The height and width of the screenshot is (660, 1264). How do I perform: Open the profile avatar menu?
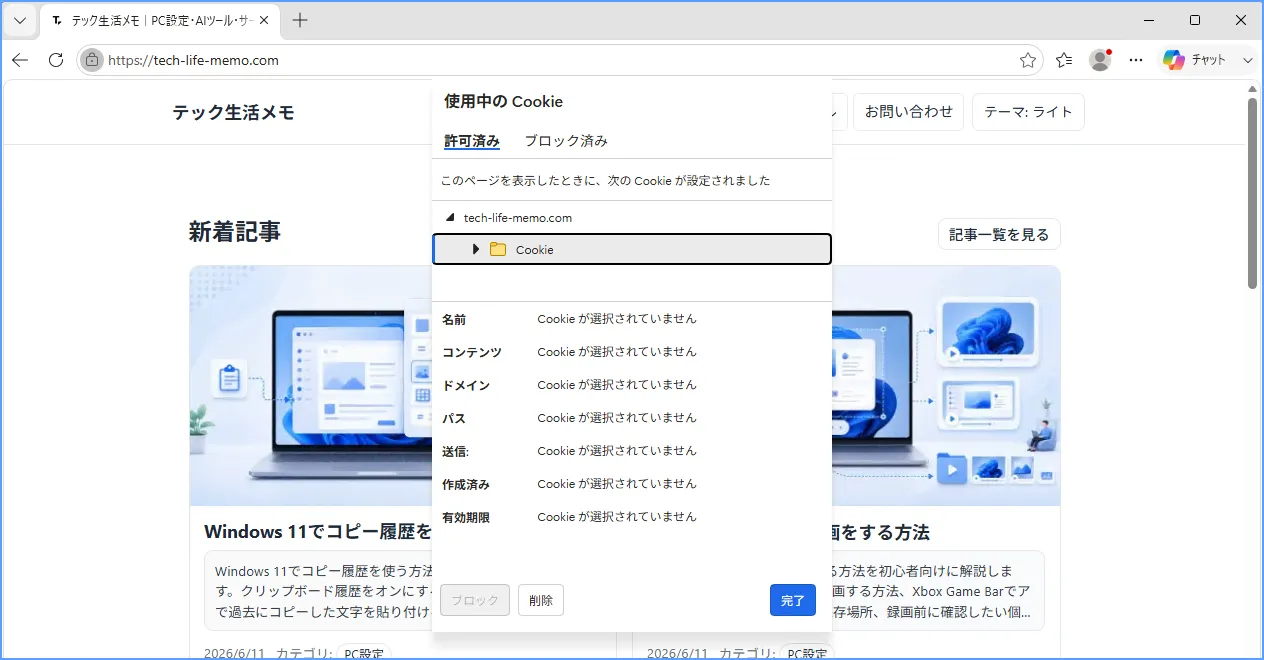(x=1100, y=60)
